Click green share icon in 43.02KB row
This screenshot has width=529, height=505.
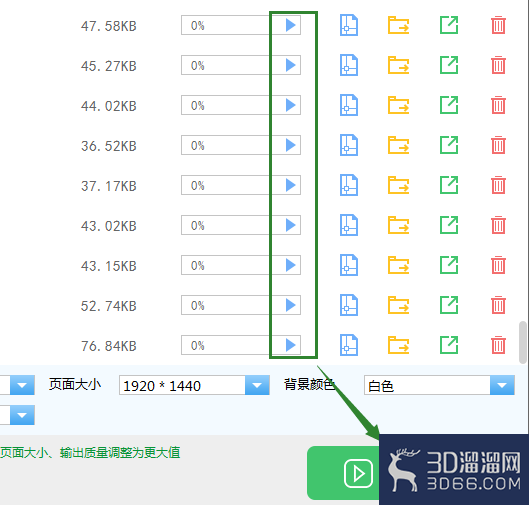[x=449, y=225]
